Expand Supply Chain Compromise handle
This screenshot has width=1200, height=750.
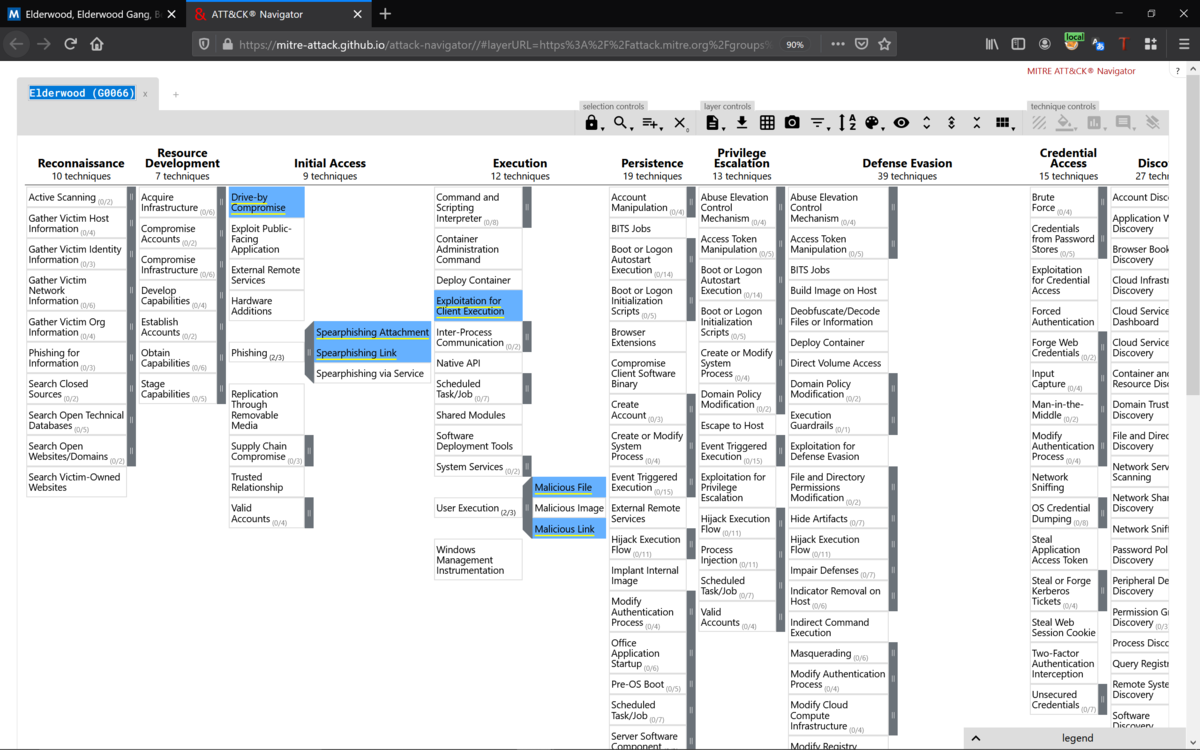(x=309, y=451)
